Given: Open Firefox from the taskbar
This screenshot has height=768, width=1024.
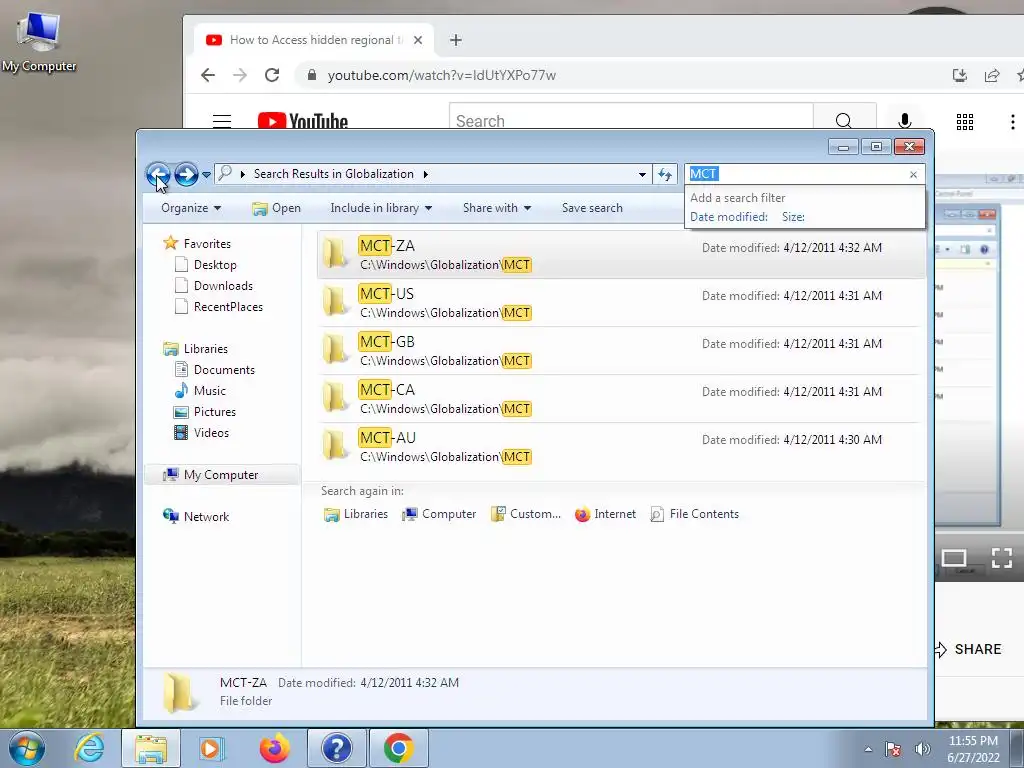Looking at the screenshot, I should (274, 748).
